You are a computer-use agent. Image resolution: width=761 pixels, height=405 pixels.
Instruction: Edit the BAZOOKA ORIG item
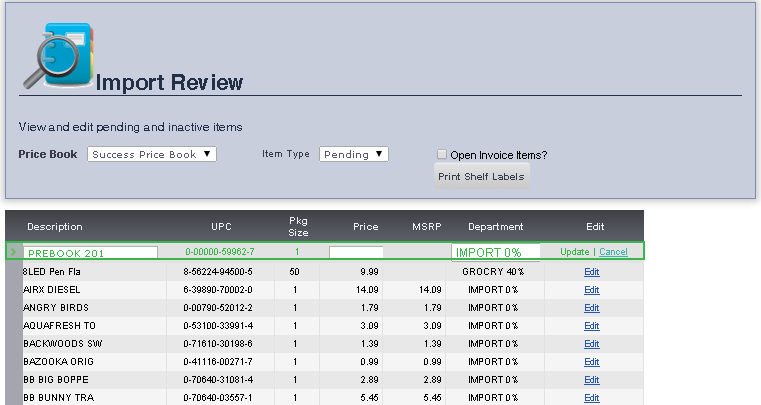(x=592, y=362)
